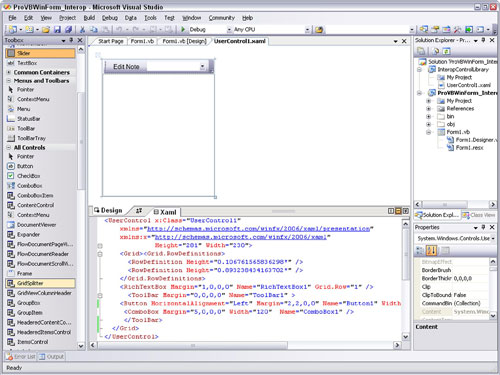The height and width of the screenshot is (375, 500).
Task: Click Toolbox vertical scrollbar down arrow
Action: [81, 346]
